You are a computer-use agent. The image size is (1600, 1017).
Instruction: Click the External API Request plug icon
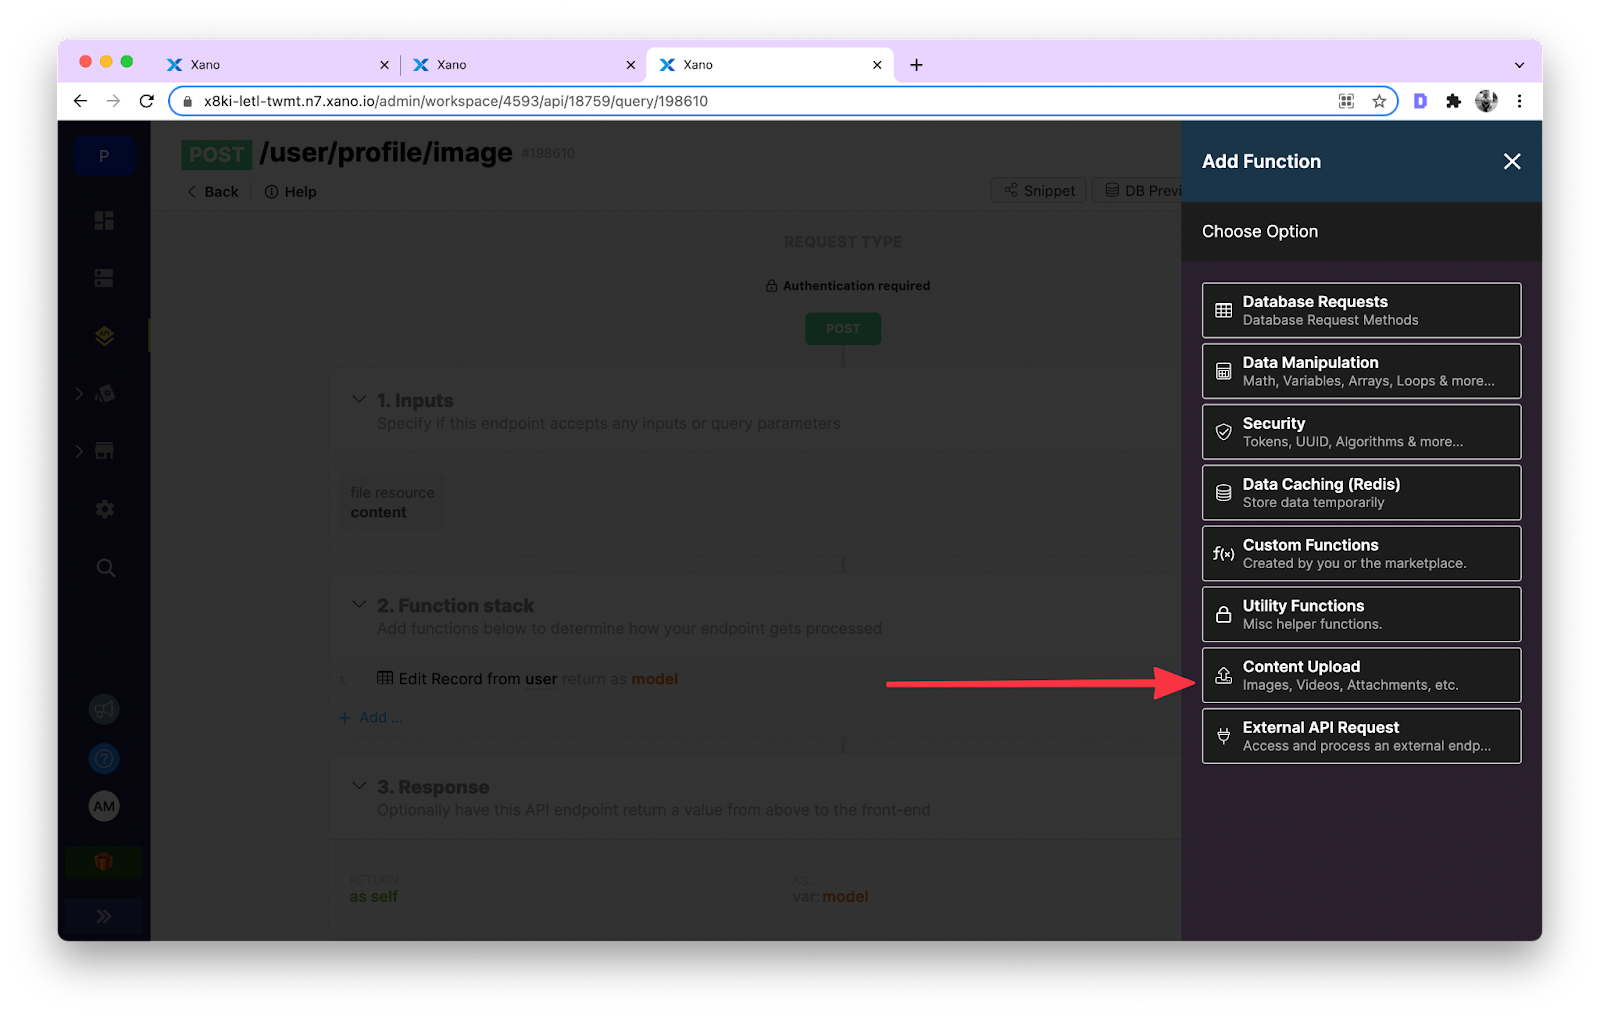coord(1223,737)
